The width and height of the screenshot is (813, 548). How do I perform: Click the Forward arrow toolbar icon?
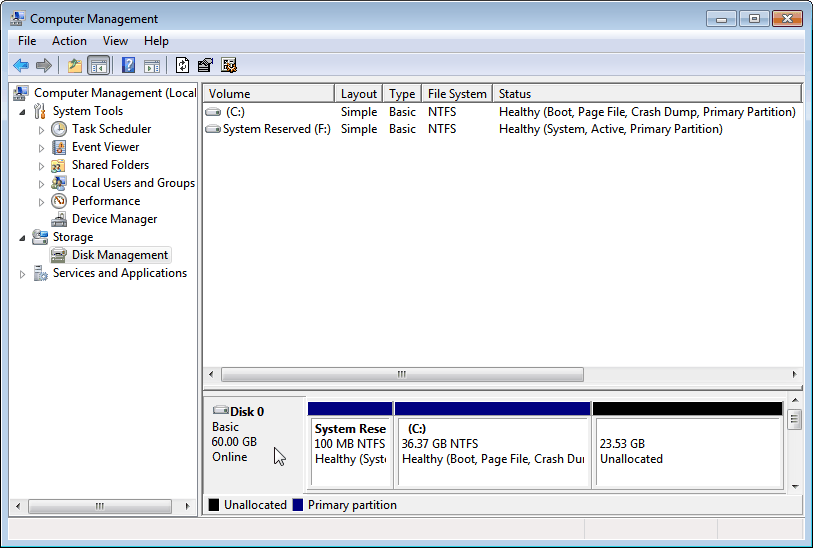click(x=44, y=65)
